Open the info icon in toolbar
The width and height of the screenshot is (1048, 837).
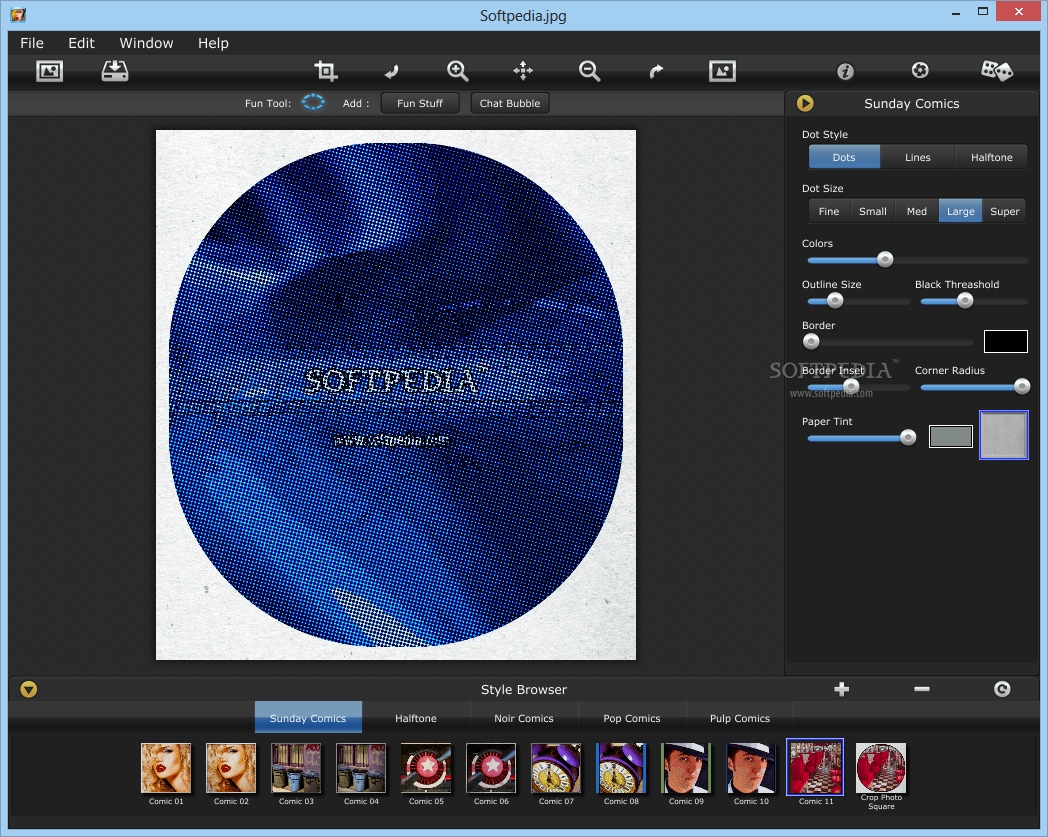point(845,71)
